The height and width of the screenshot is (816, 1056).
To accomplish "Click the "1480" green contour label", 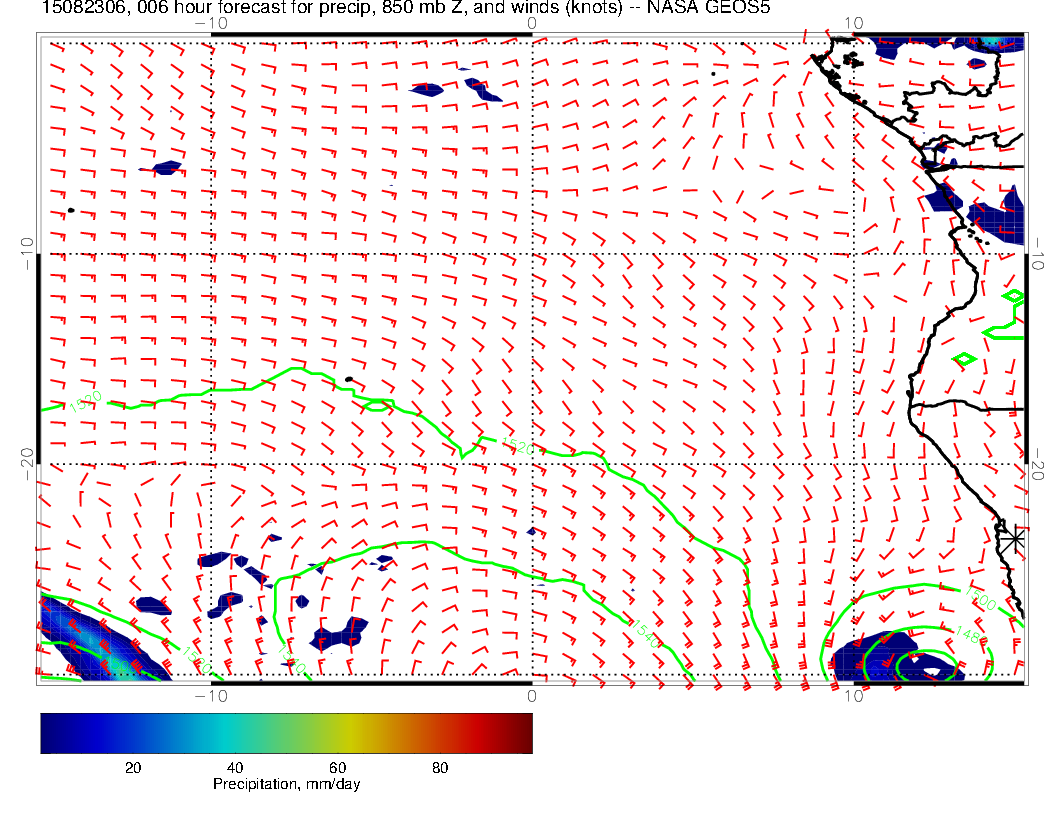I will click(x=970, y=634).
